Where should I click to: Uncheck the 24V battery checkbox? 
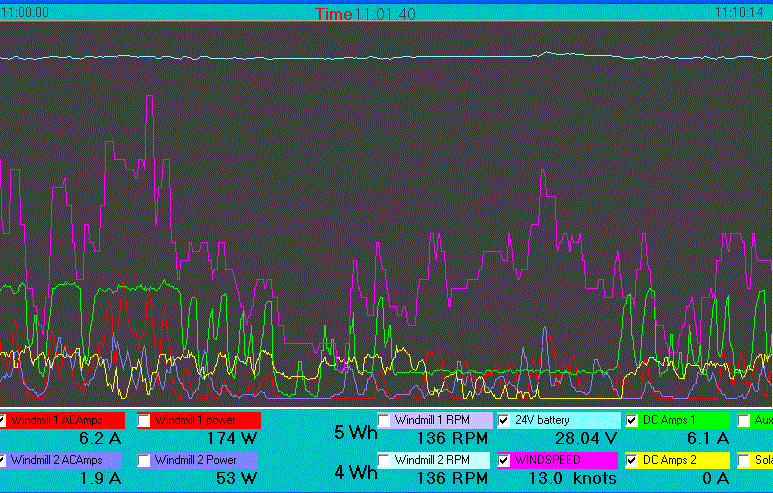[505, 420]
